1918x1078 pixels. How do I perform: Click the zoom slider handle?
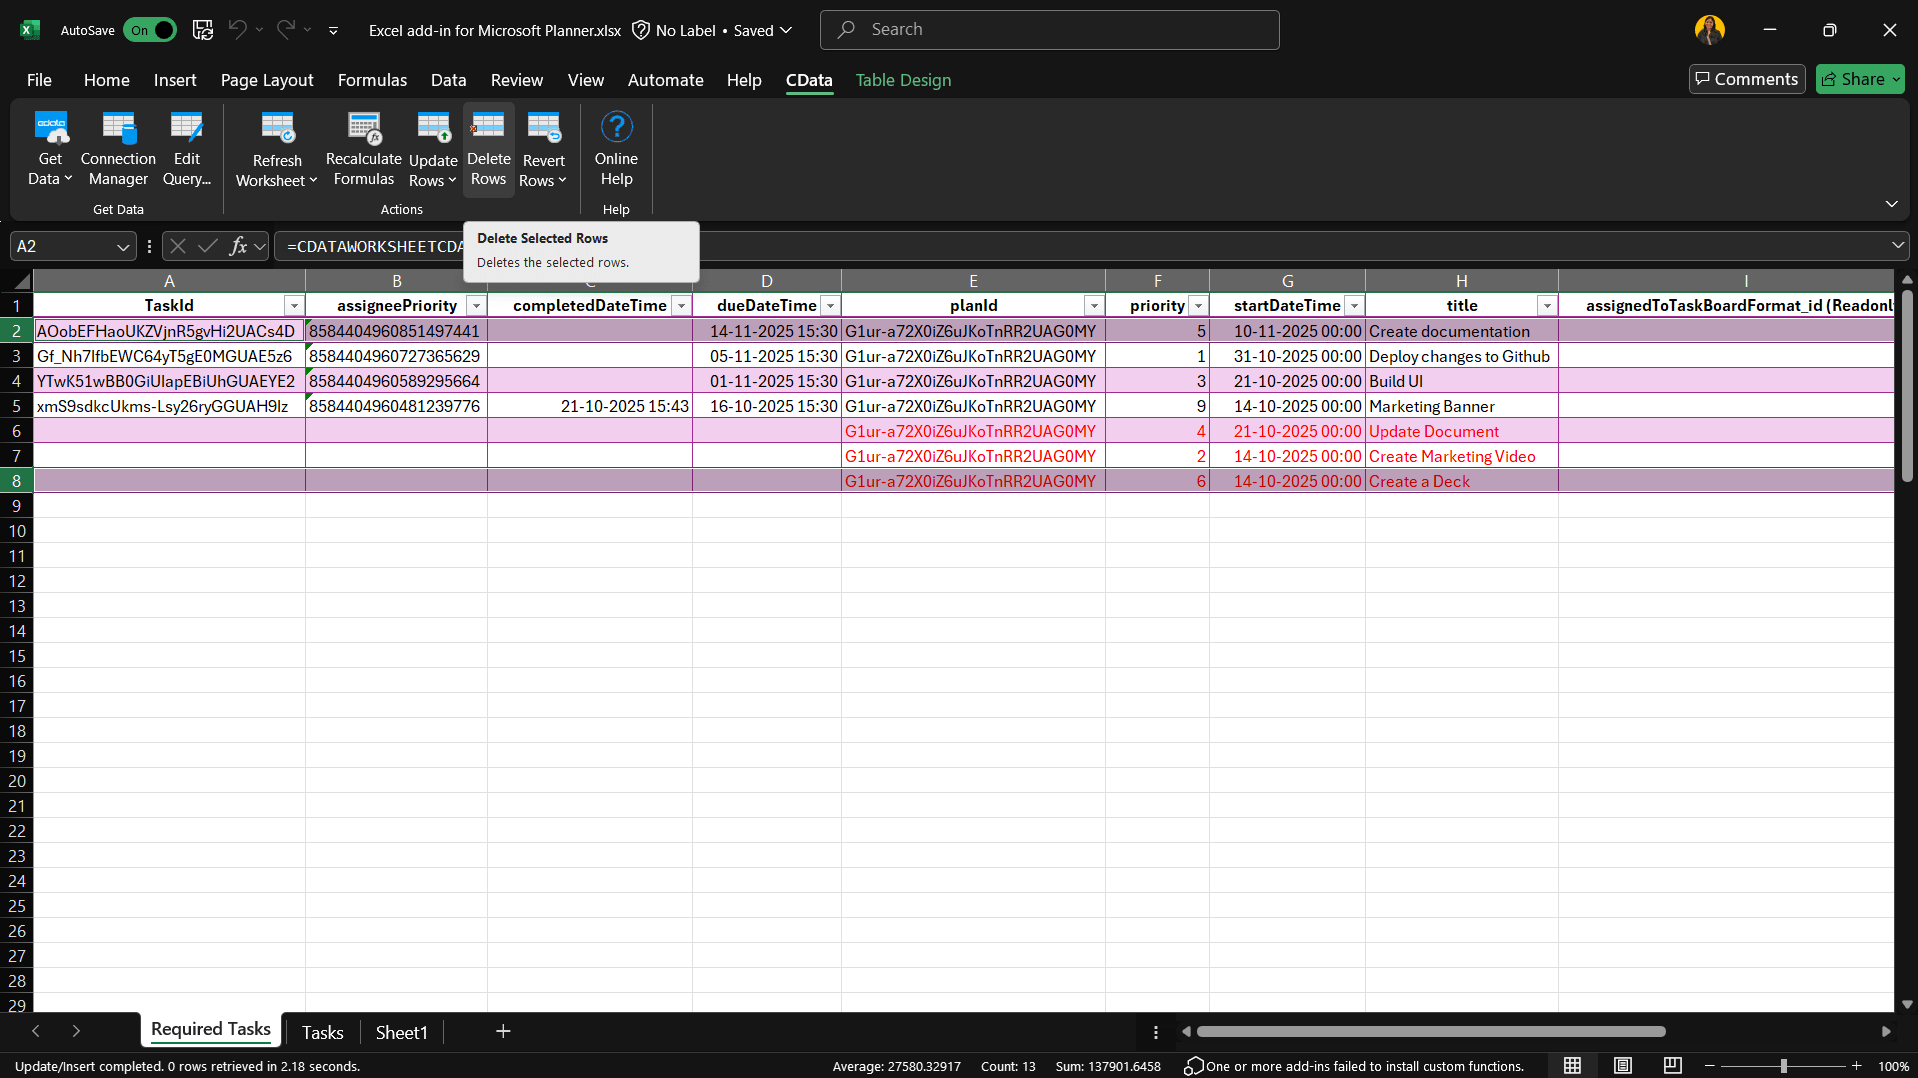[1783, 1066]
